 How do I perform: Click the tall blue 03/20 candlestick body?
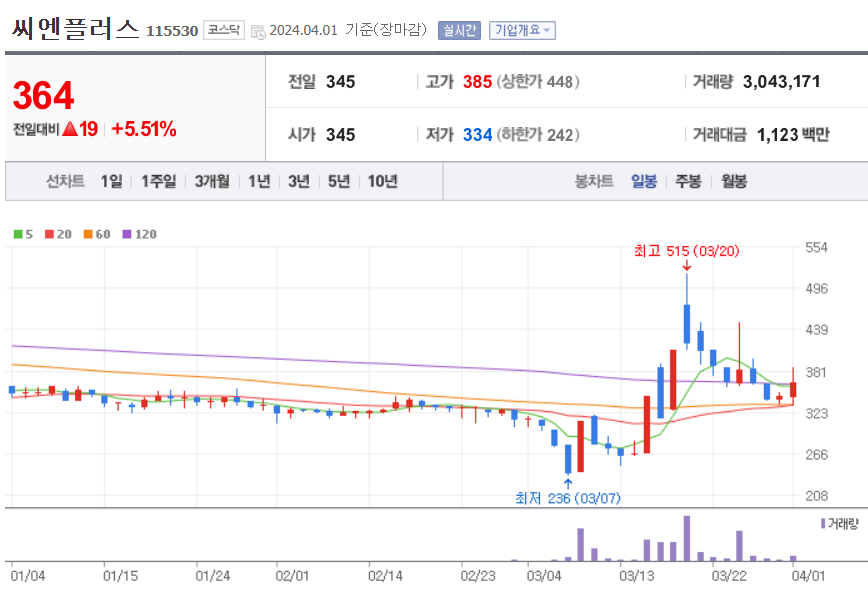coord(687,324)
